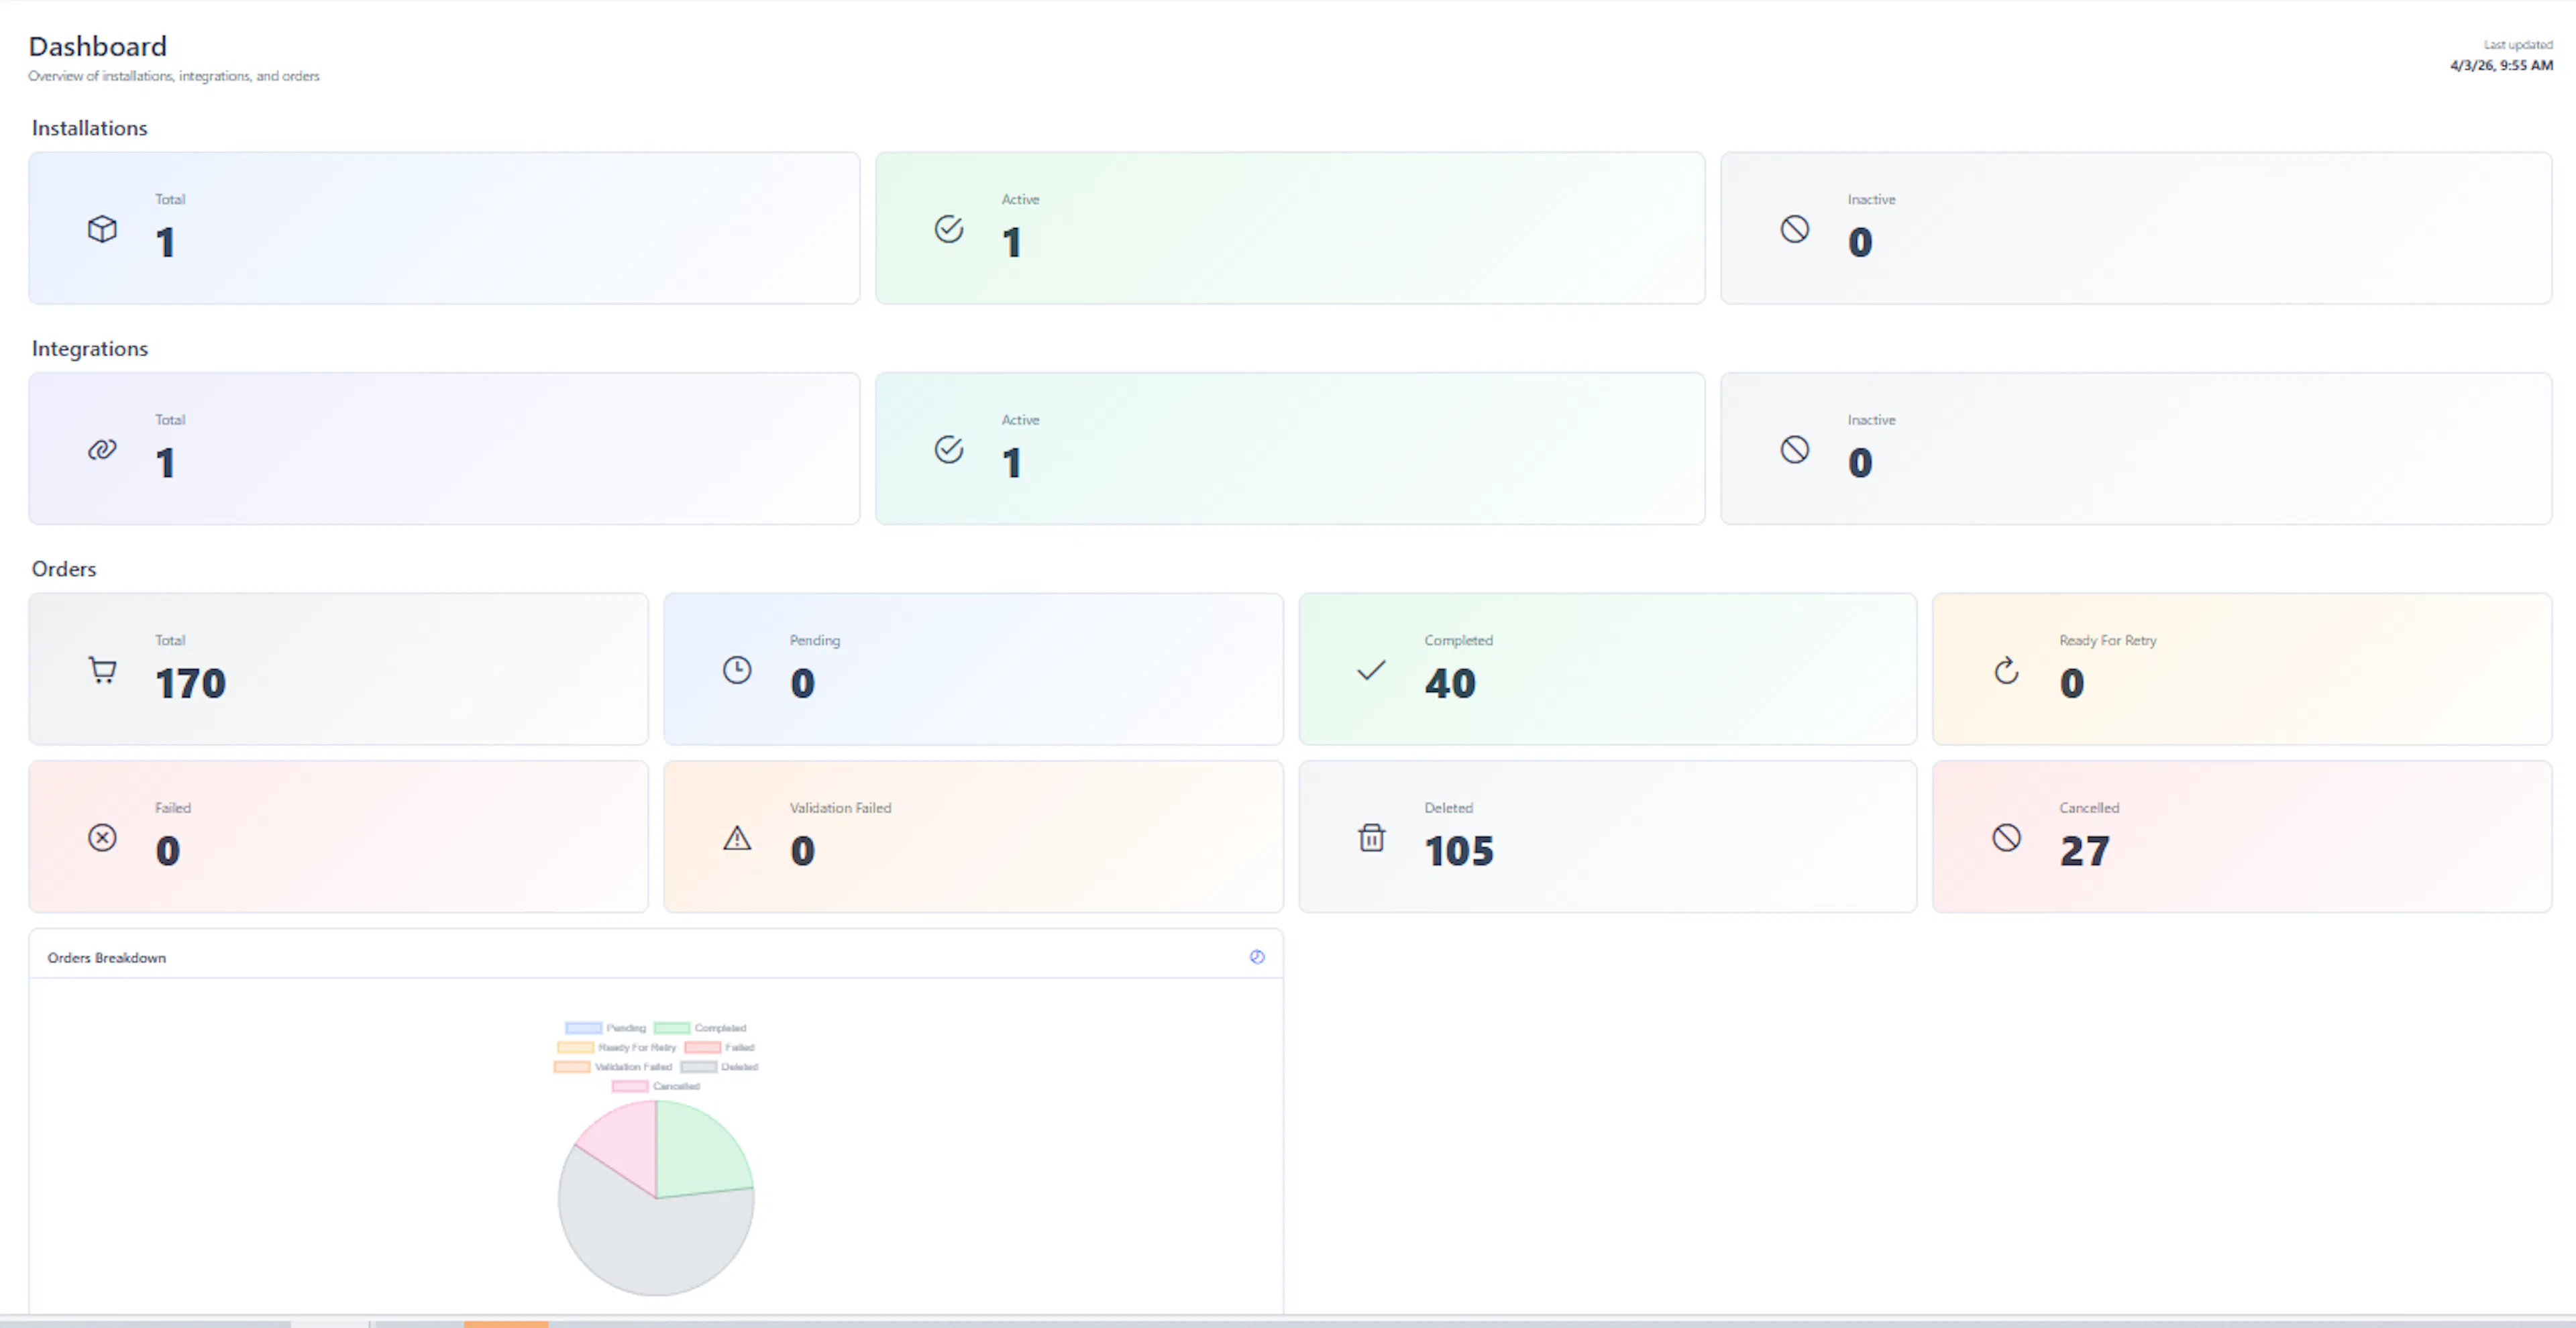2576x1328 pixels.
Task: Click the Failed orders value 0
Action: [x=167, y=851]
